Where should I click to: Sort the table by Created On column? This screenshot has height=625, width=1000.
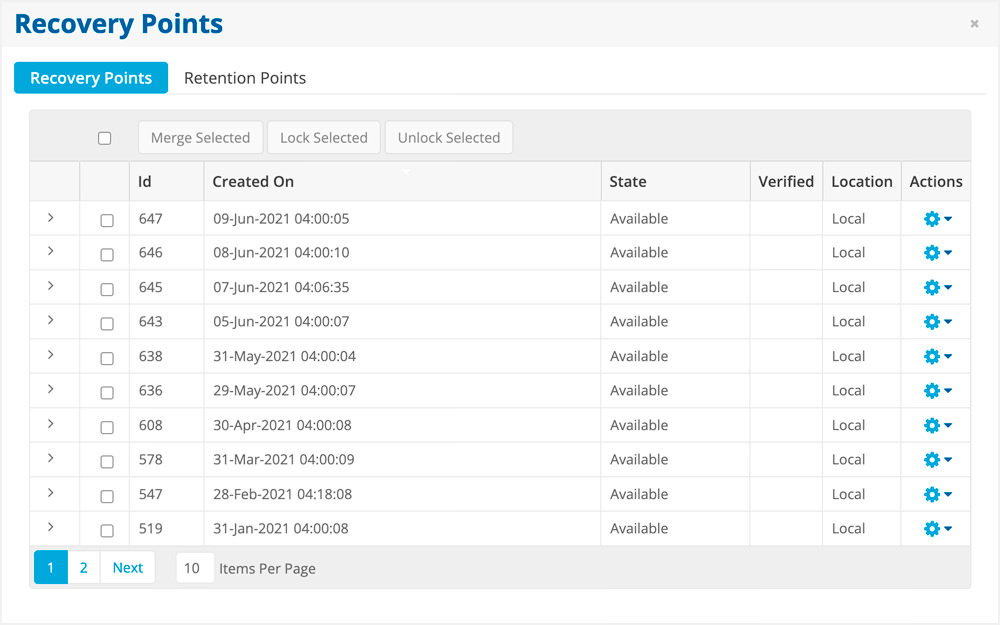254,182
